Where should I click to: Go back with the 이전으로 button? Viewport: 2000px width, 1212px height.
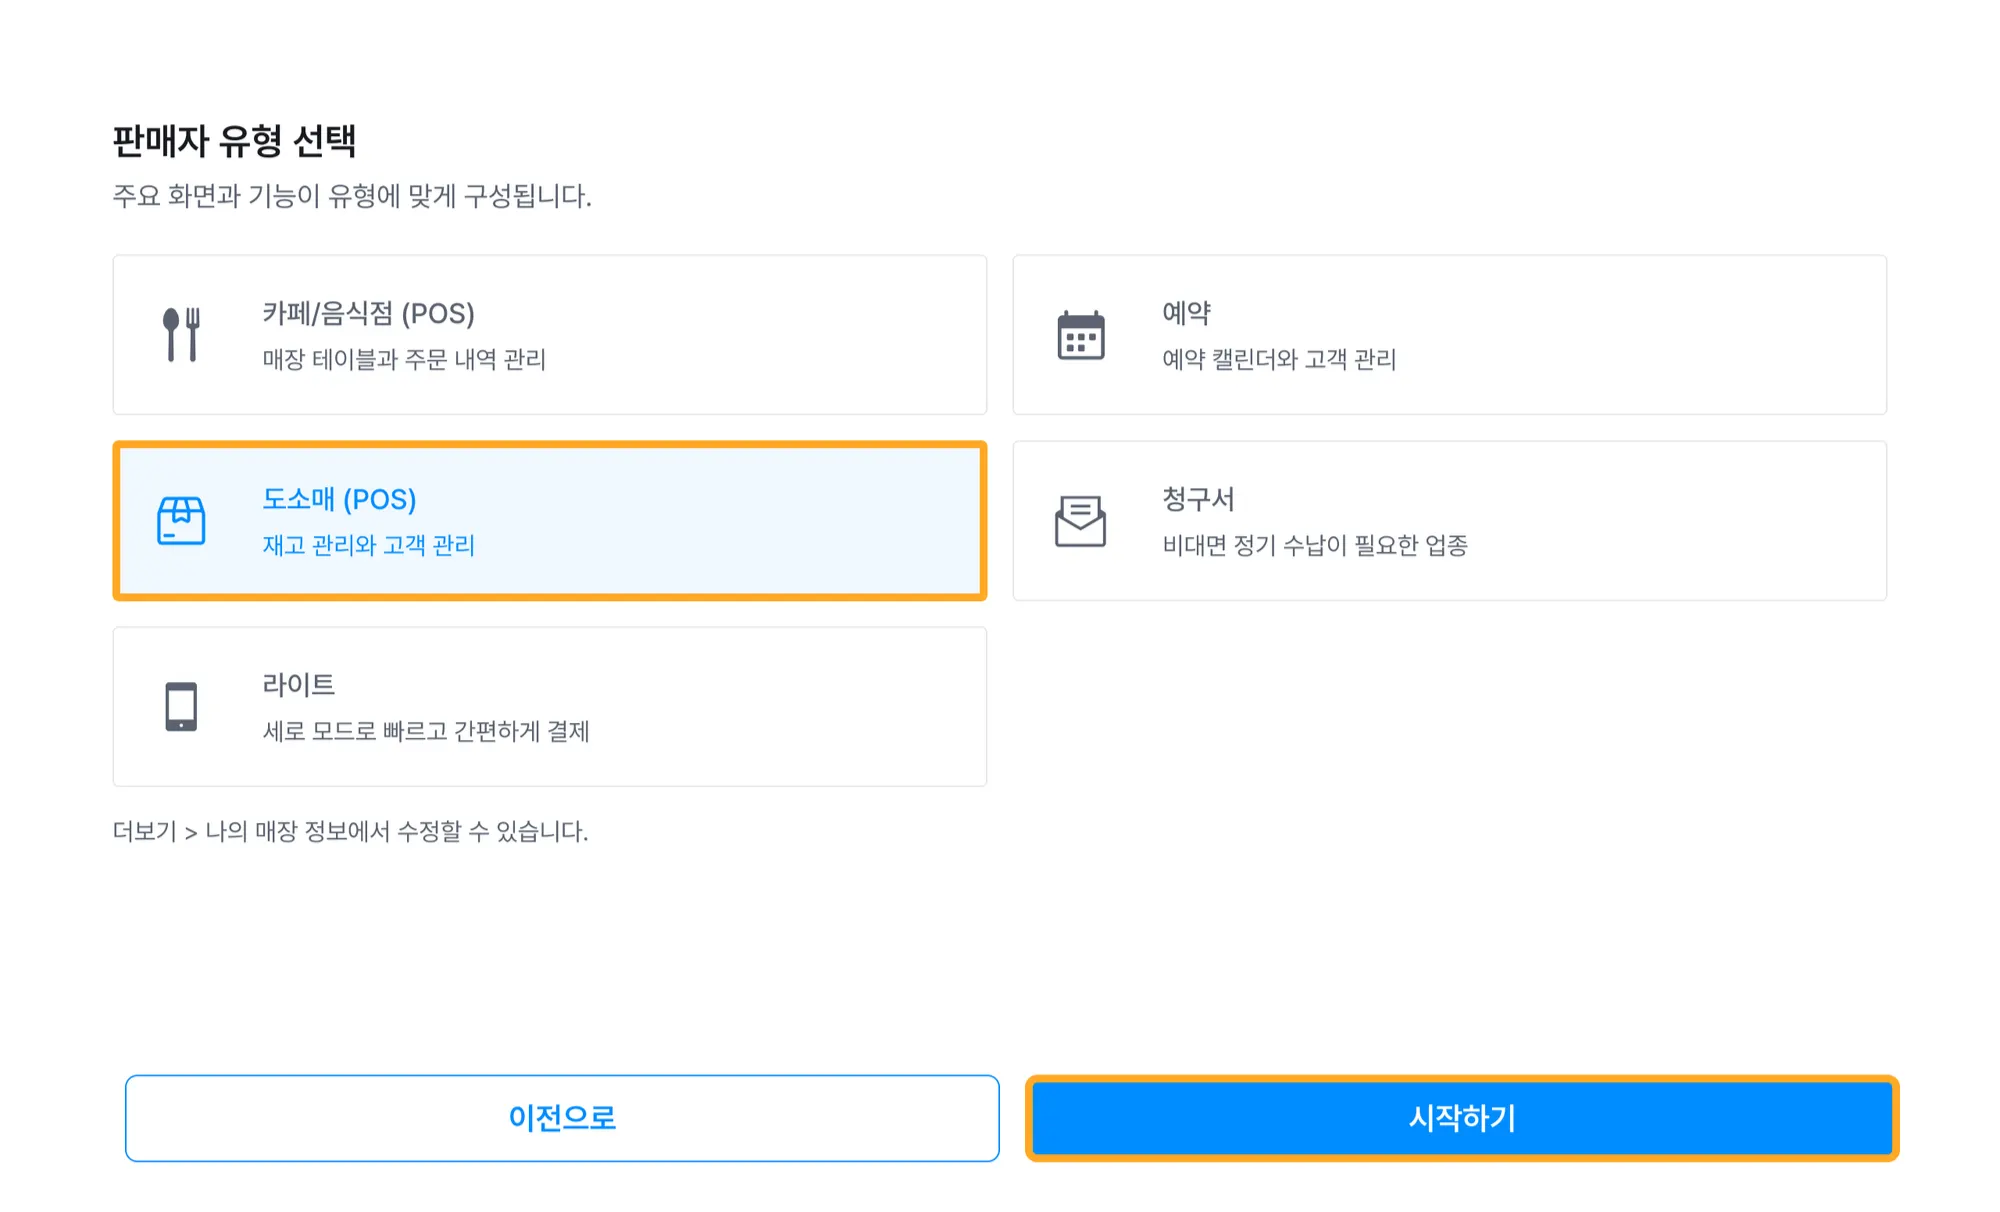point(562,1118)
